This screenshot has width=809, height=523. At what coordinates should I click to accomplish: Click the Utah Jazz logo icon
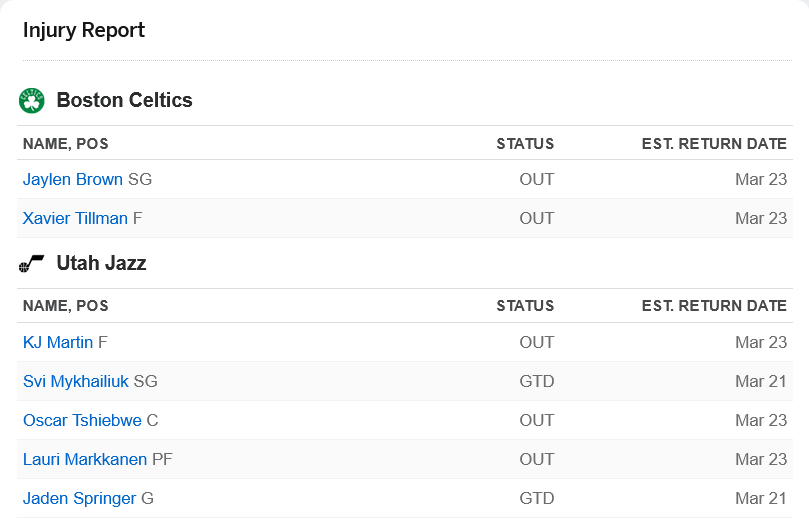(32, 264)
